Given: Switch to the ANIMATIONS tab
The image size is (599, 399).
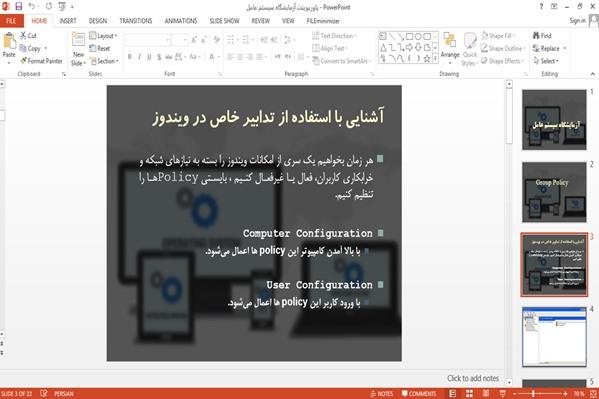Looking at the screenshot, I should tap(181, 21).
